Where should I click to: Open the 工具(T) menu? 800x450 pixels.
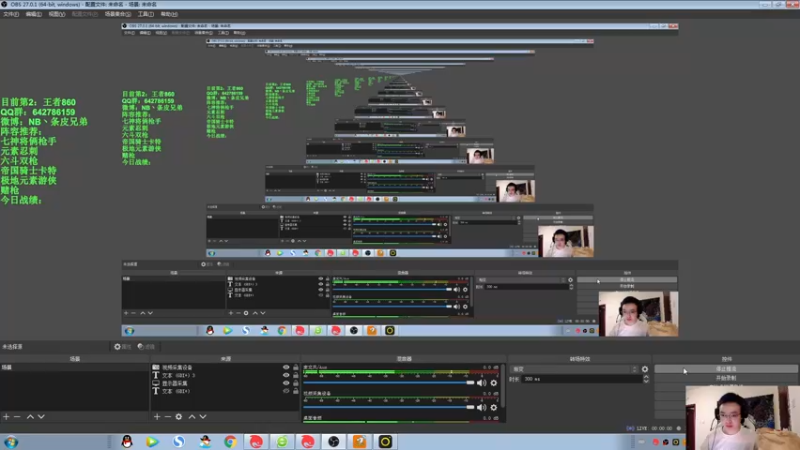point(145,14)
